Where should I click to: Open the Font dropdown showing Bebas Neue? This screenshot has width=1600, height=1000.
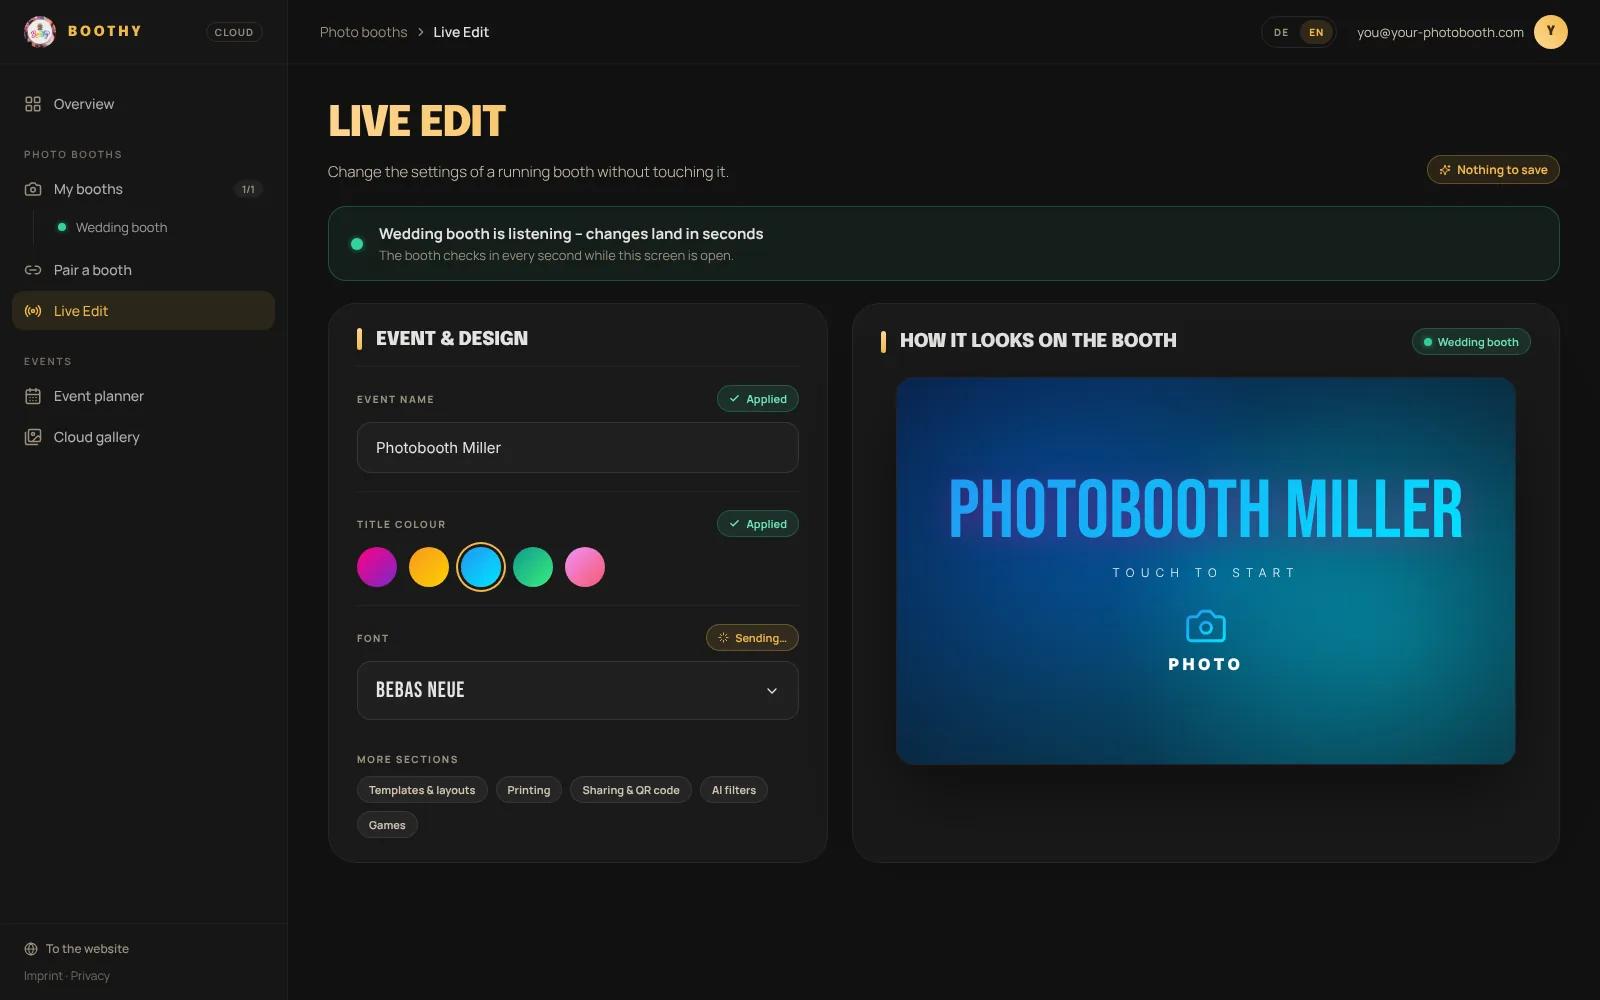coord(578,690)
